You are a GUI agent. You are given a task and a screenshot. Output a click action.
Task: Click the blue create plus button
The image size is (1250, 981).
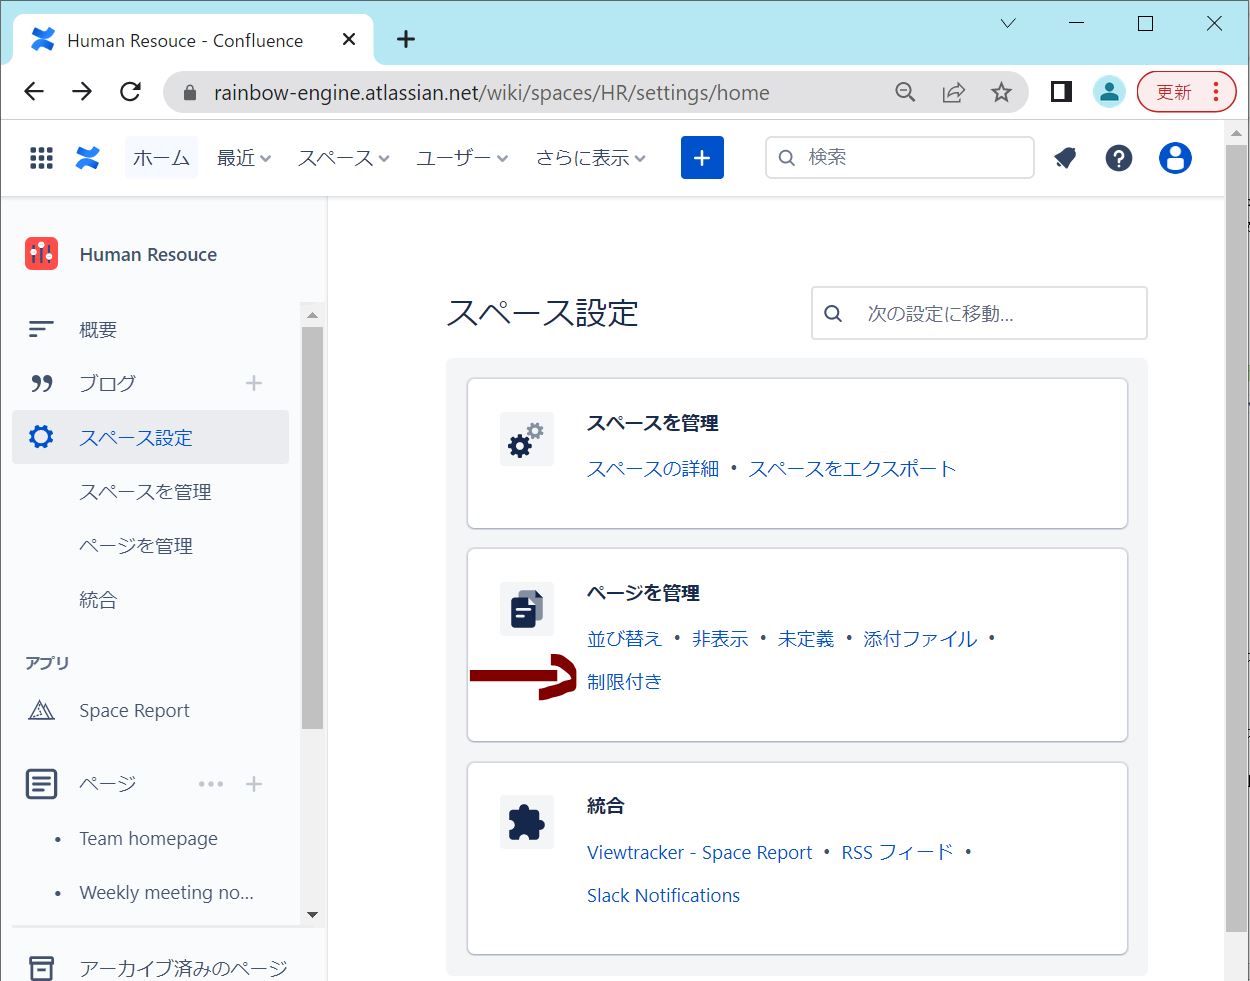(702, 158)
